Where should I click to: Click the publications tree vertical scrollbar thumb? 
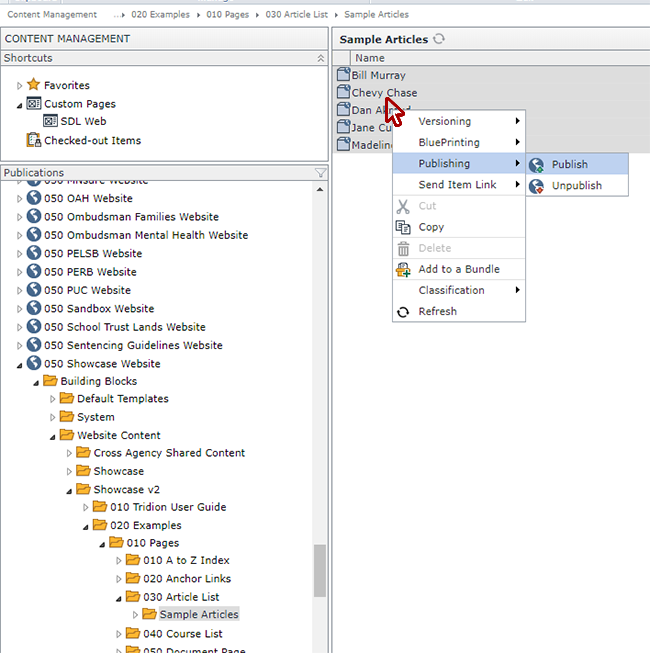(x=320, y=570)
